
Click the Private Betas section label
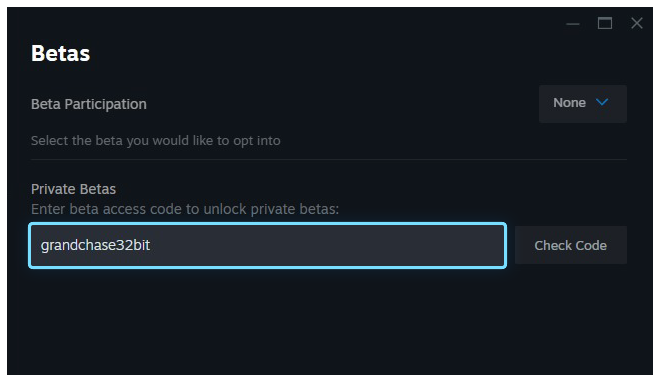tap(73, 189)
